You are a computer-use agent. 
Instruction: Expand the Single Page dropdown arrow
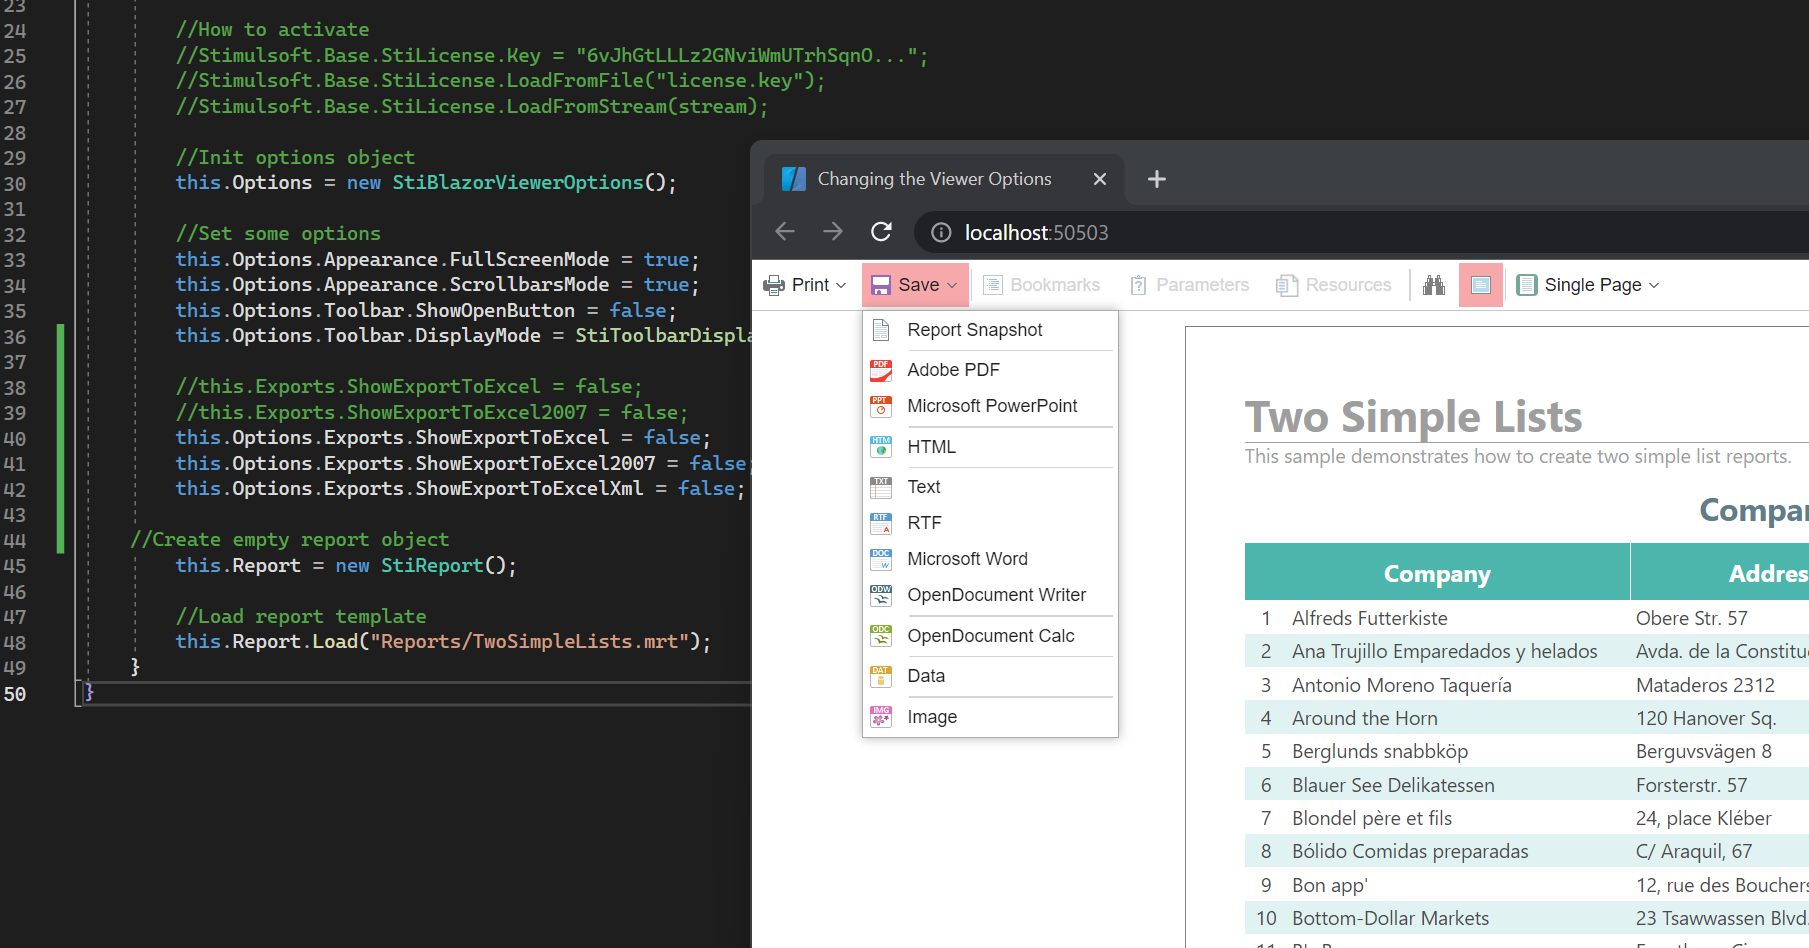(1654, 286)
